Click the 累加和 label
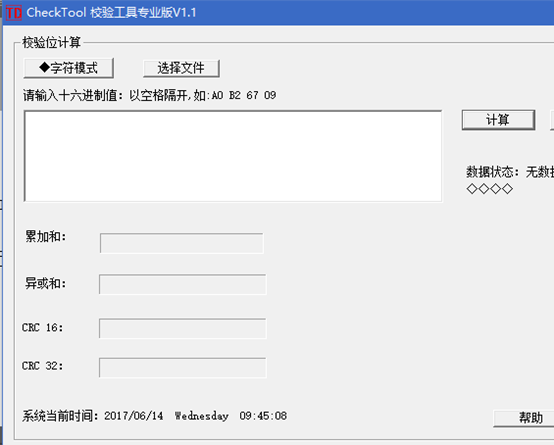The height and width of the screenshot is (445, 554). pyautogui.click(x=45, y=236)
